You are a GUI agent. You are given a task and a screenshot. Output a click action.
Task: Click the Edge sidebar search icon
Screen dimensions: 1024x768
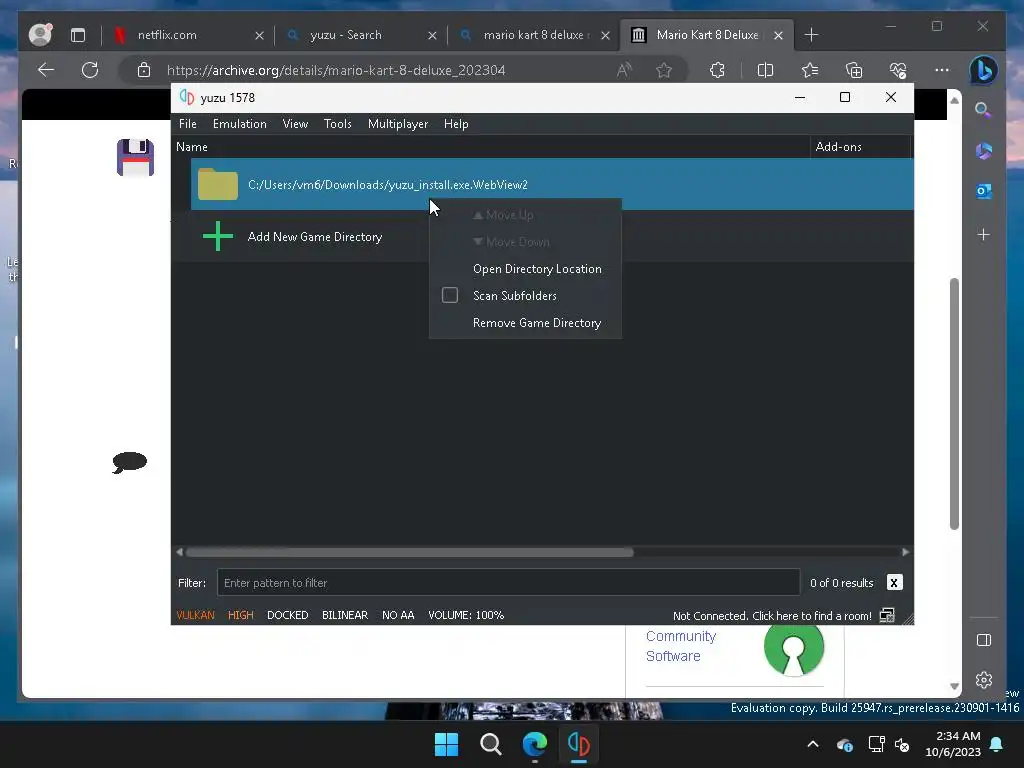[x=983, y=109]
